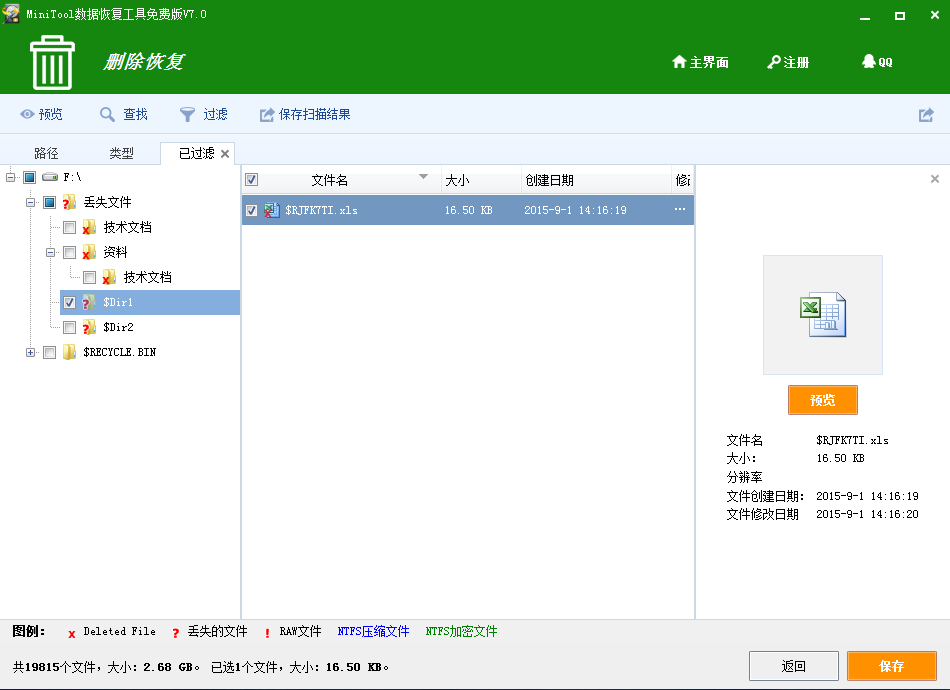Check the 技术文档 checkbox under 资料
950x690 pixels.
[x=90, y=277]
